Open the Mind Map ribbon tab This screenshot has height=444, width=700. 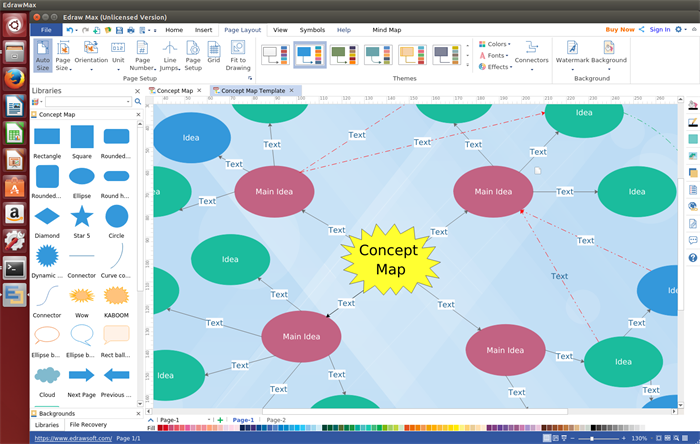point(386,30)
